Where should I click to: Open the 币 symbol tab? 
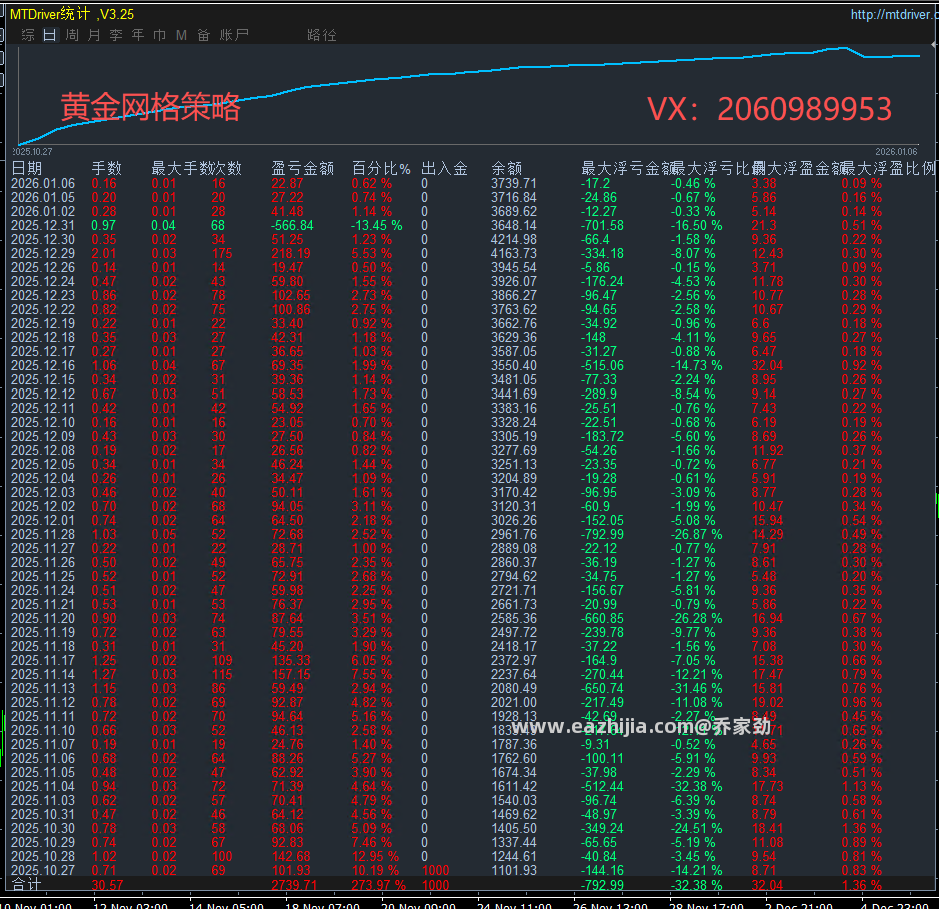tap(160, 35)
